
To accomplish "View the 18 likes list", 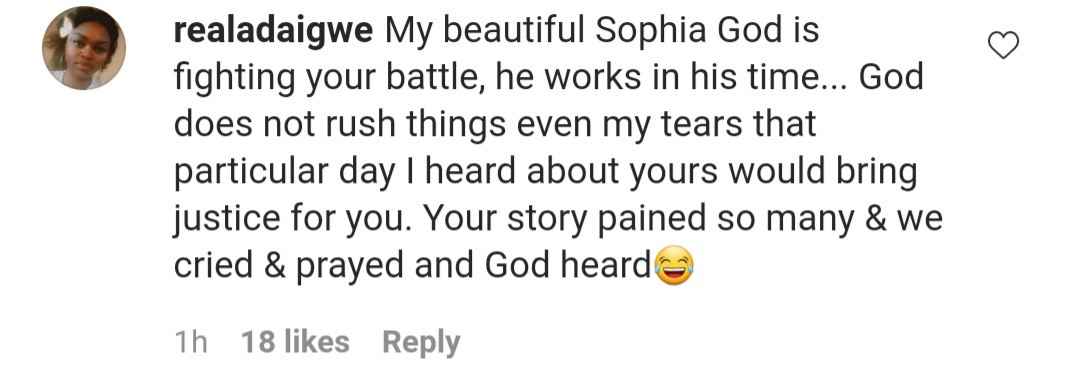I will tap(295, 343).
